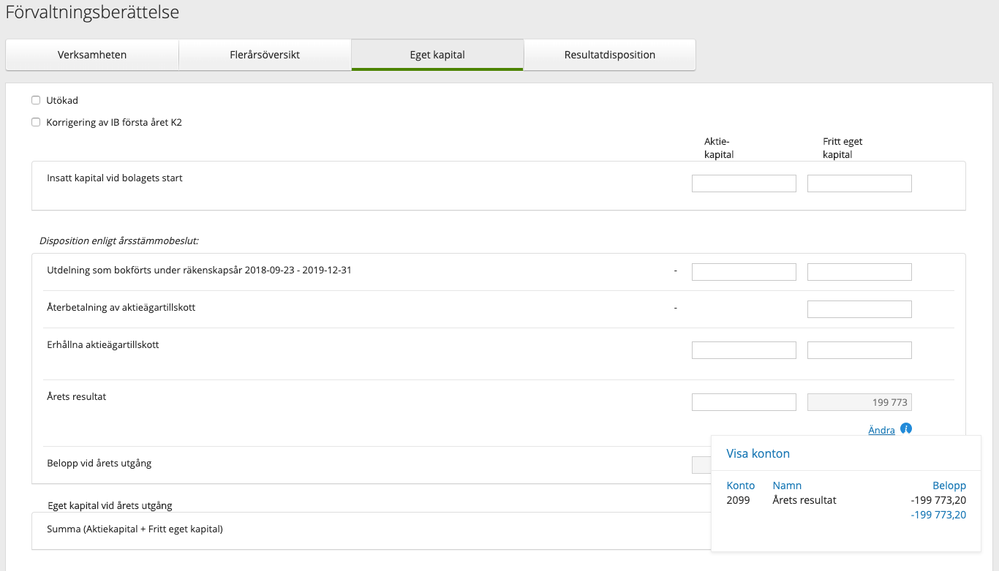Image resolution: width=999 pixels, height=571 pixels.
Task: Switch to the Flerårsöversikt tab
Action: point(264,55)
